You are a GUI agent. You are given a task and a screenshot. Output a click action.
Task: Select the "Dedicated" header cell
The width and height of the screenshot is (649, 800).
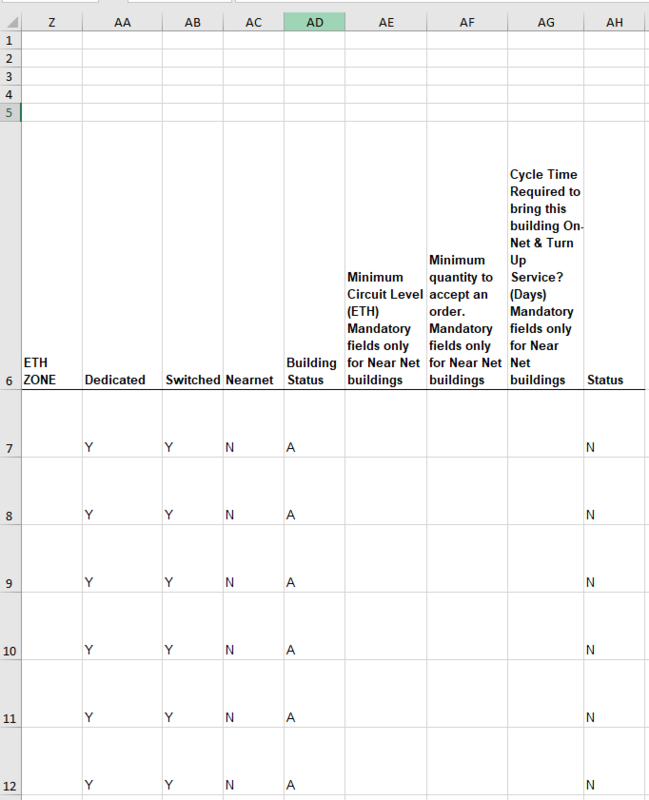pyautogui.click(x=122, y=380)
